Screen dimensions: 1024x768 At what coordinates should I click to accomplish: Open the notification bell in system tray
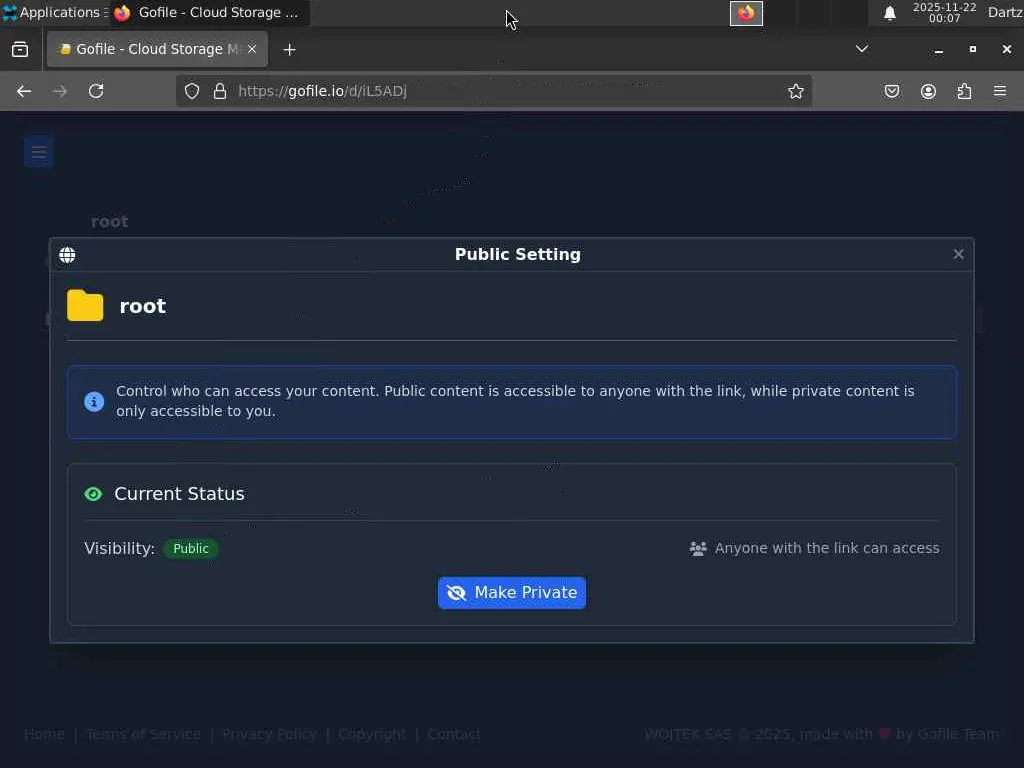pos(890,13)
